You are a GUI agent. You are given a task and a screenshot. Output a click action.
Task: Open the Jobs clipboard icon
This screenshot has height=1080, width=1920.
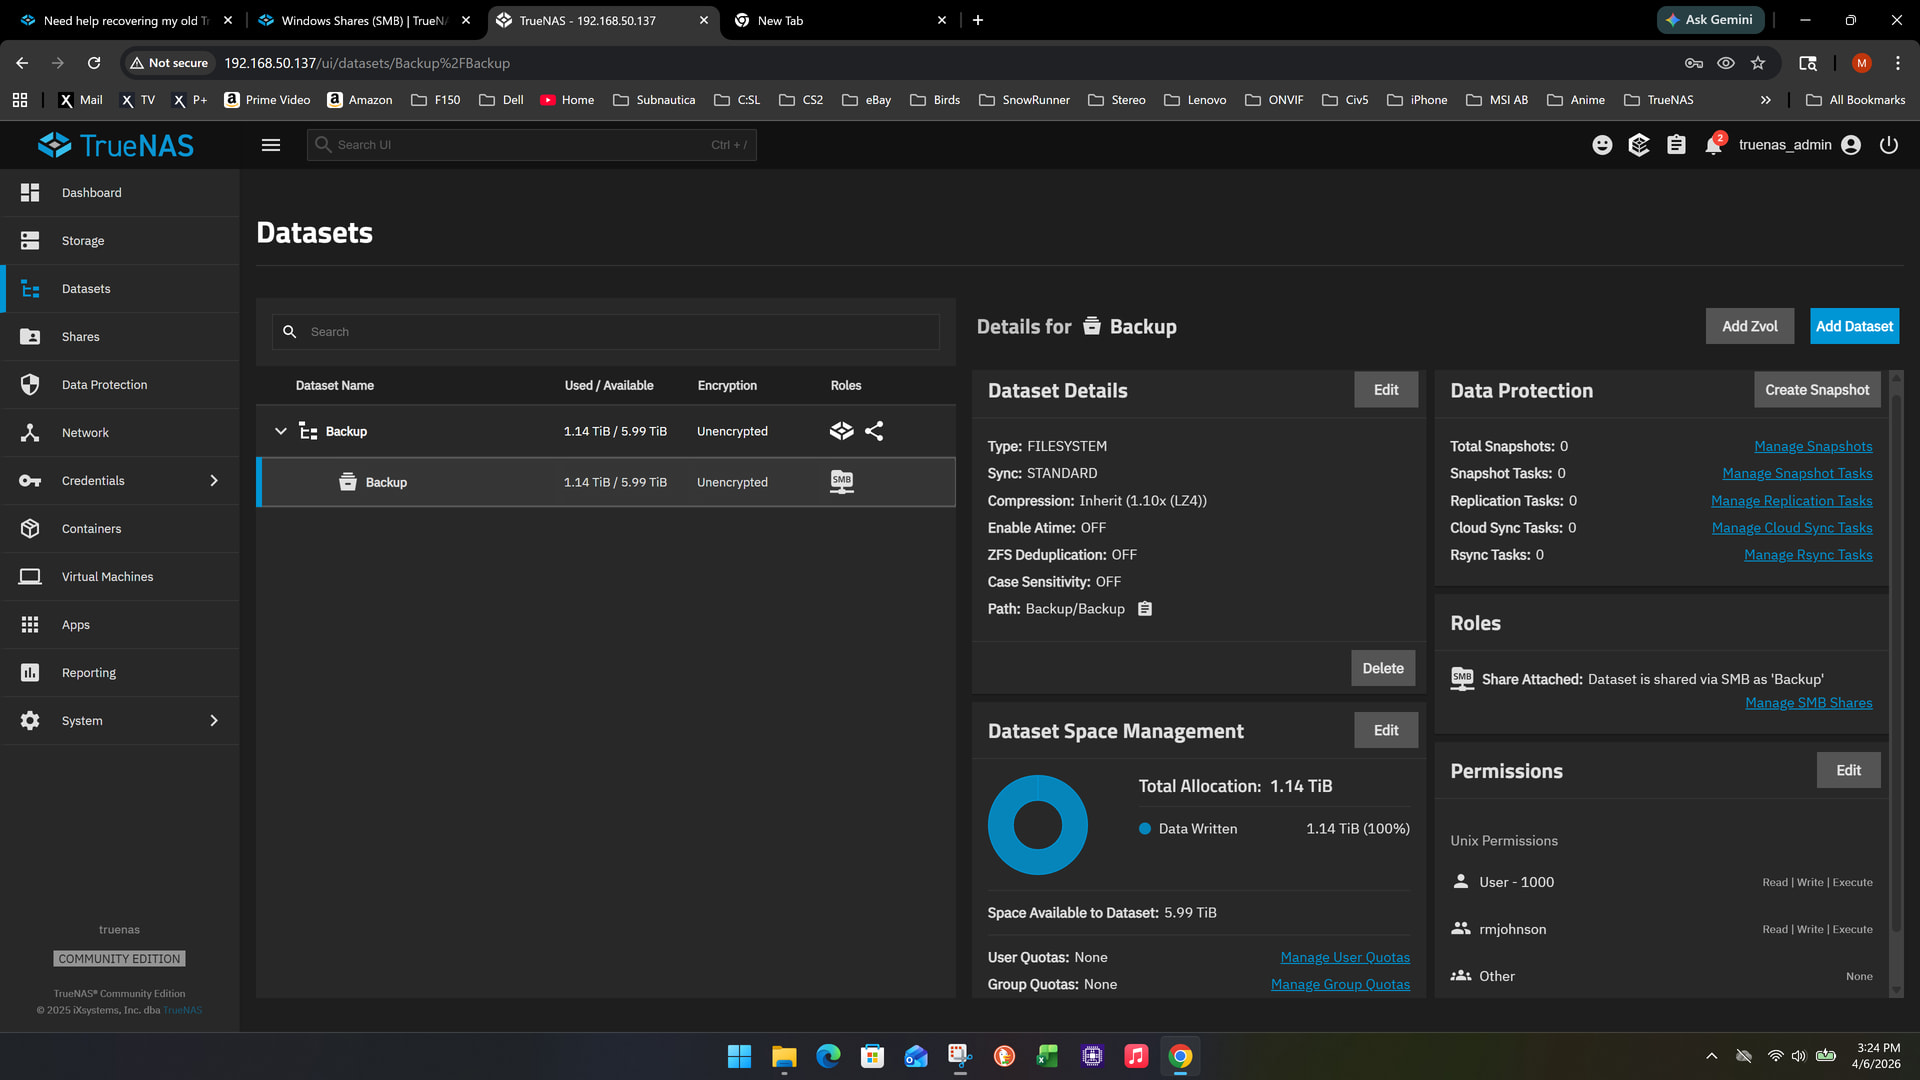[x=1677, y=145]
